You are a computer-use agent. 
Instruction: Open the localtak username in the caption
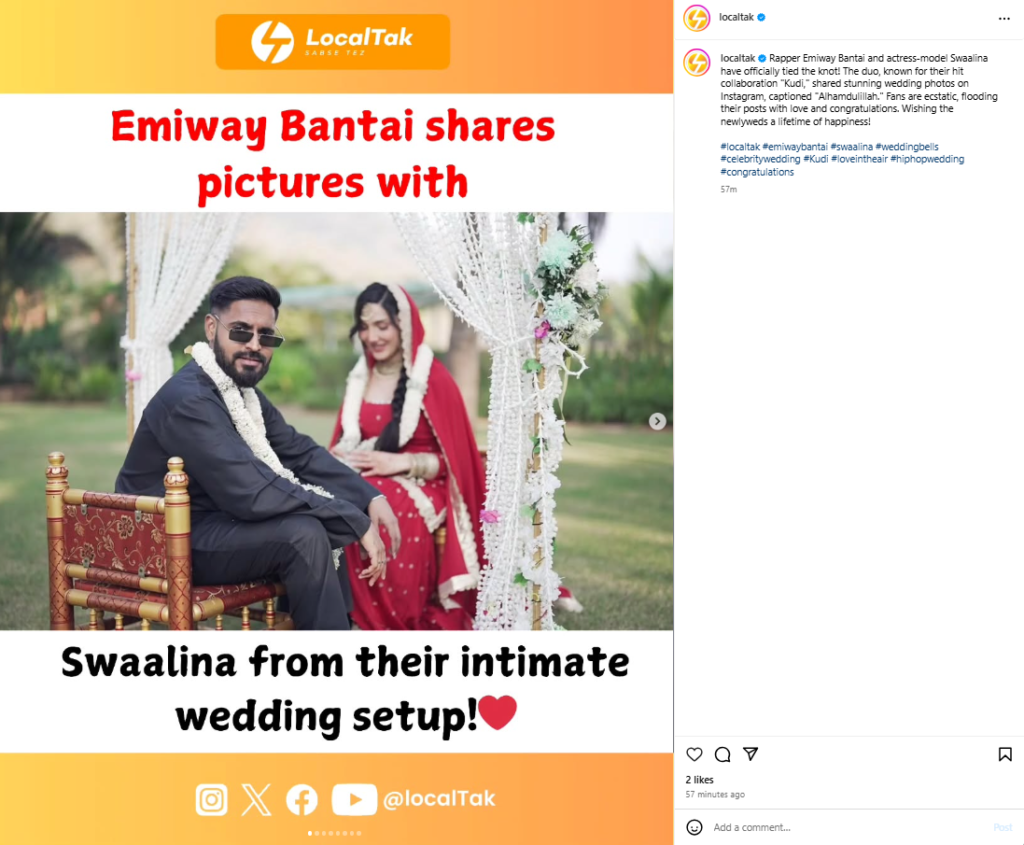(x=737, y=58)
